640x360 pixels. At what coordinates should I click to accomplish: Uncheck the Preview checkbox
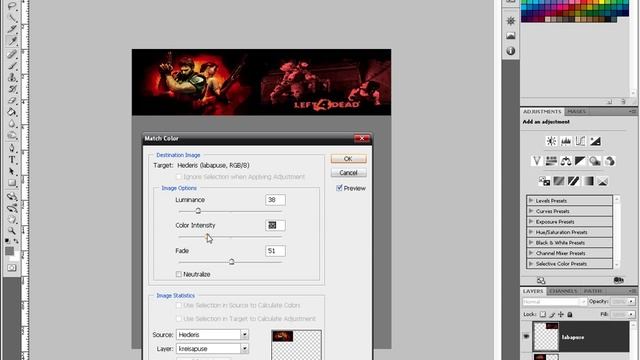(x=339, y=188)
